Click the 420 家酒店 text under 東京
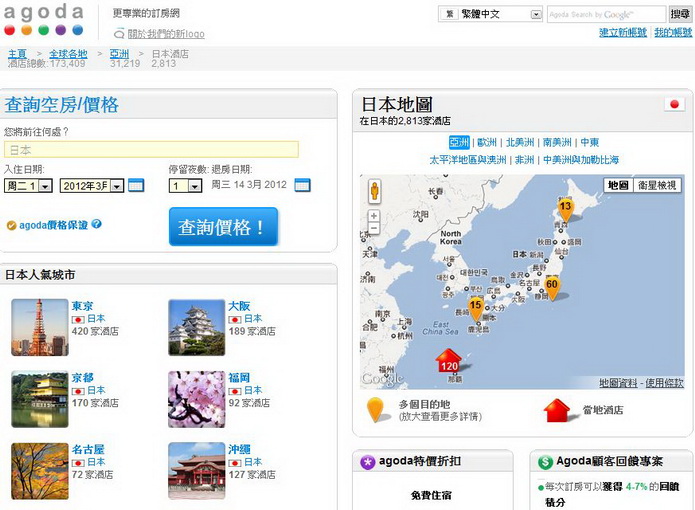This screenshot has width=695, height=510. pyautogui.click(x=95, y=331)
